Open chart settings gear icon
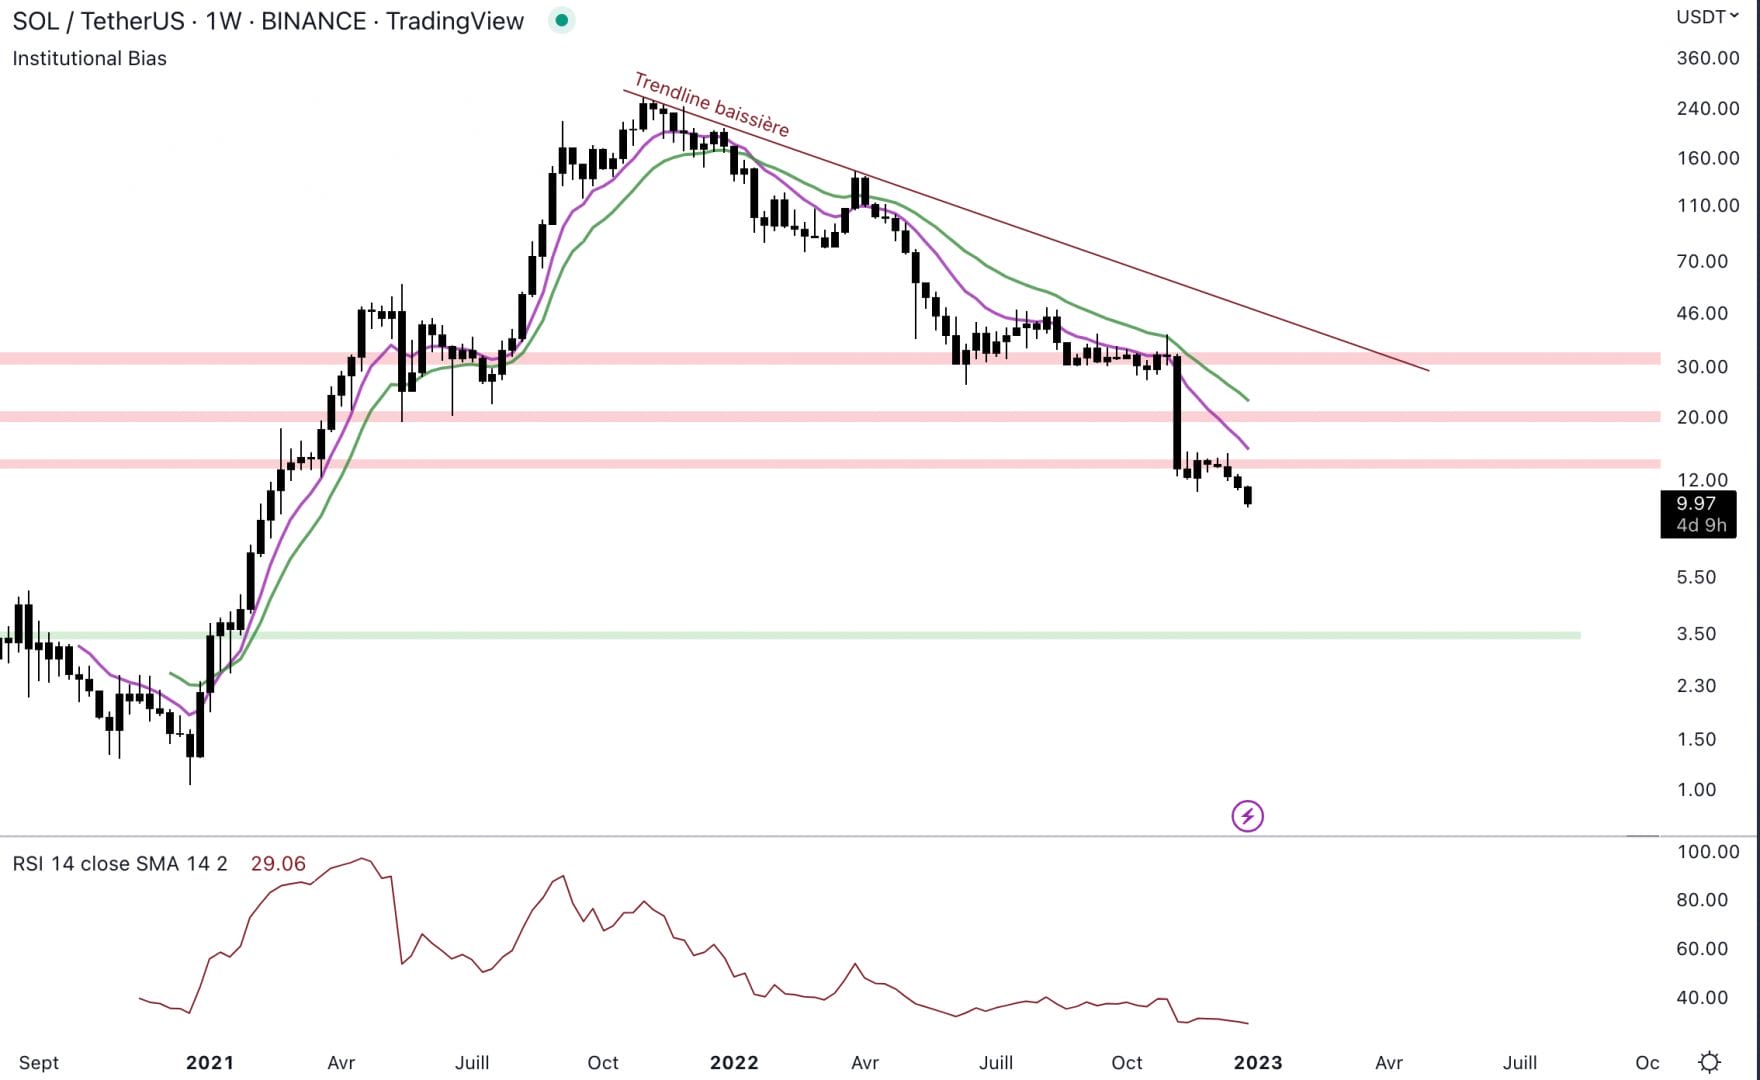1760x1080 pixels. click(1710, 1062)
